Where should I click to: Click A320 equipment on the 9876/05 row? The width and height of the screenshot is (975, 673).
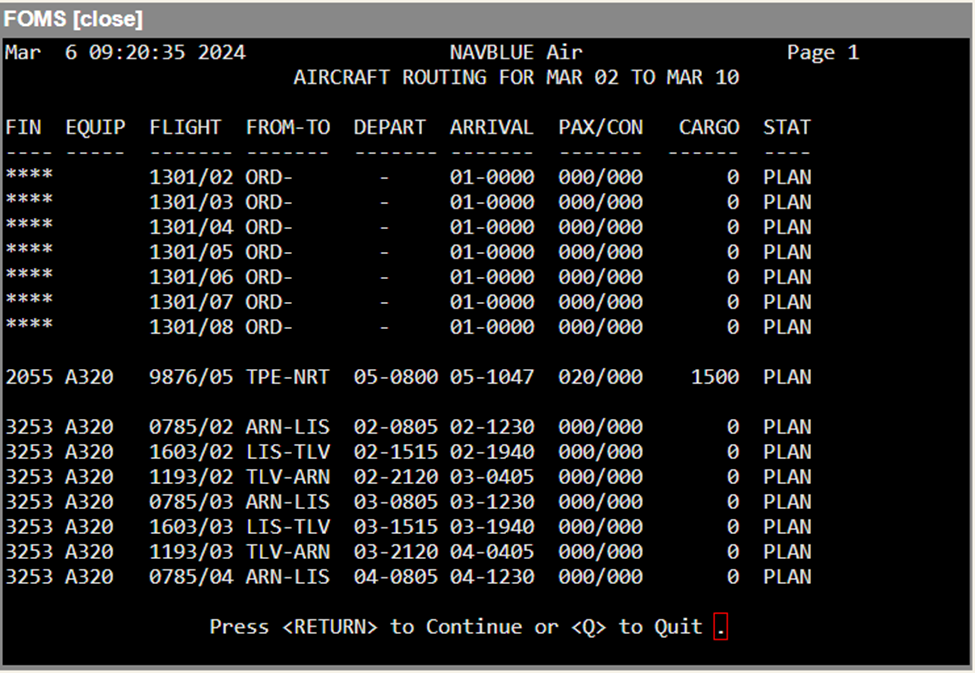click(89, 377)
